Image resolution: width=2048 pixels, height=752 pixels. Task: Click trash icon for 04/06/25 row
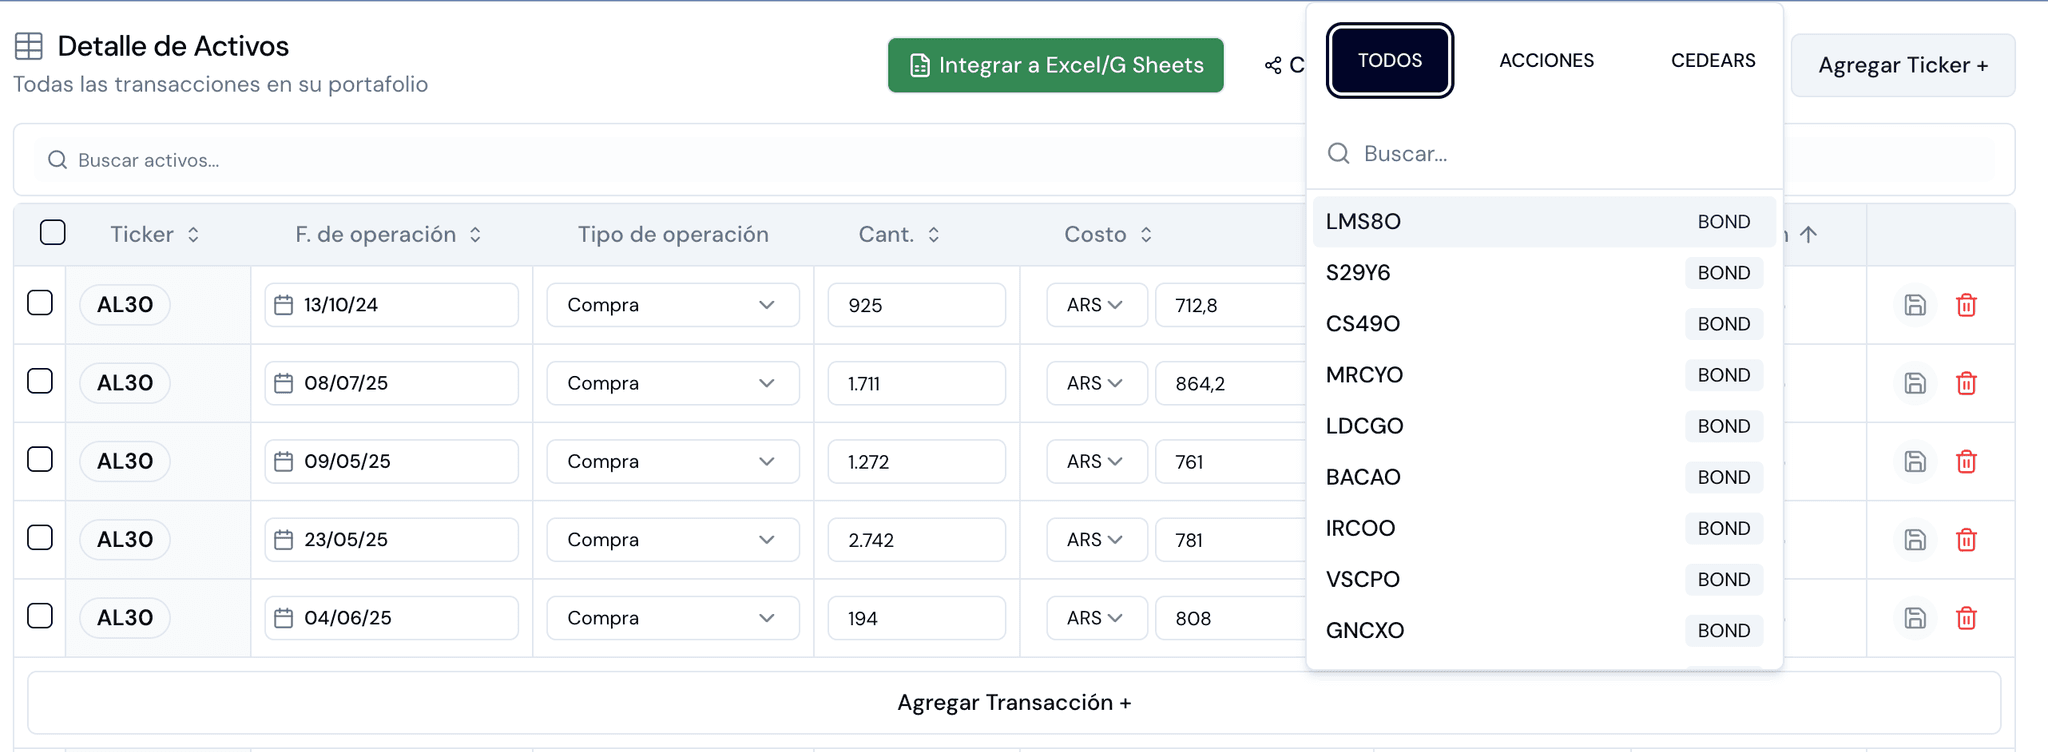(1966, 618)
